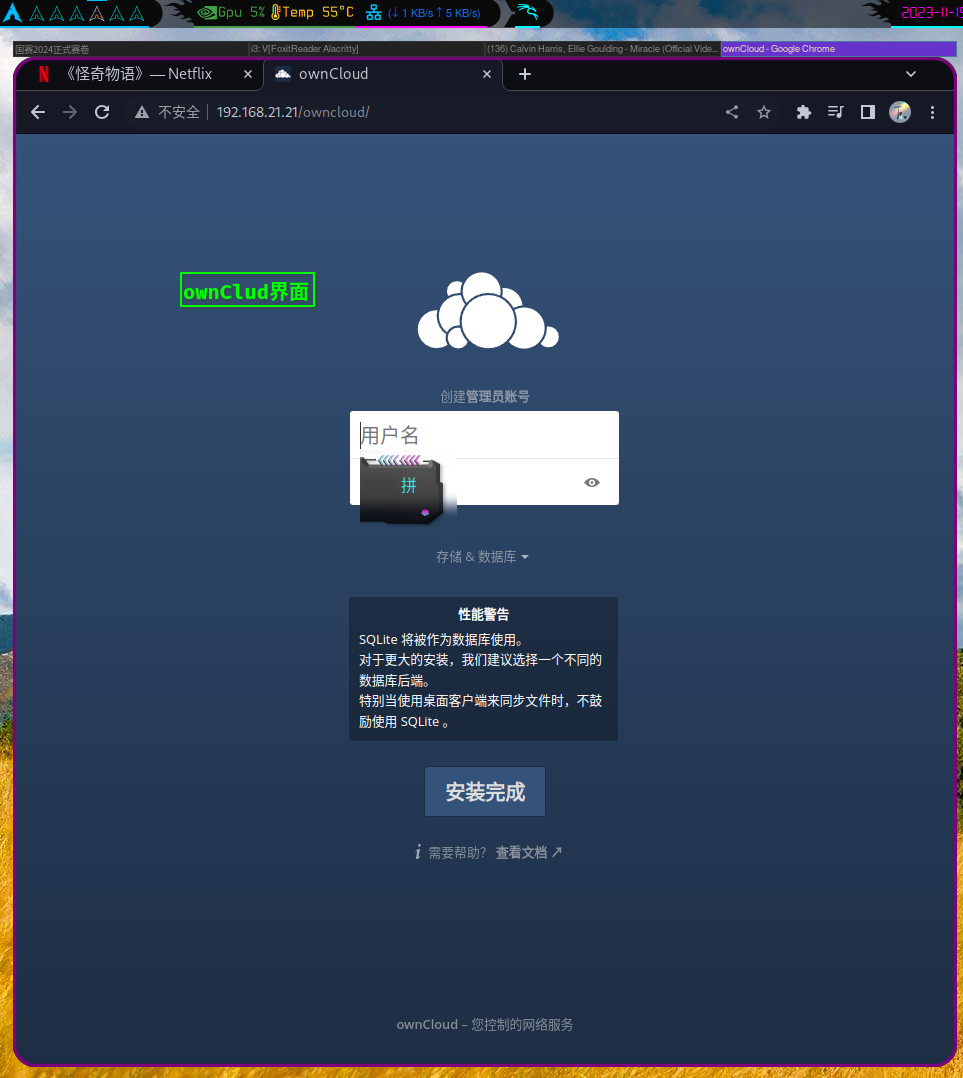Open the Chrome profile avatar

(x=899, y=112)
